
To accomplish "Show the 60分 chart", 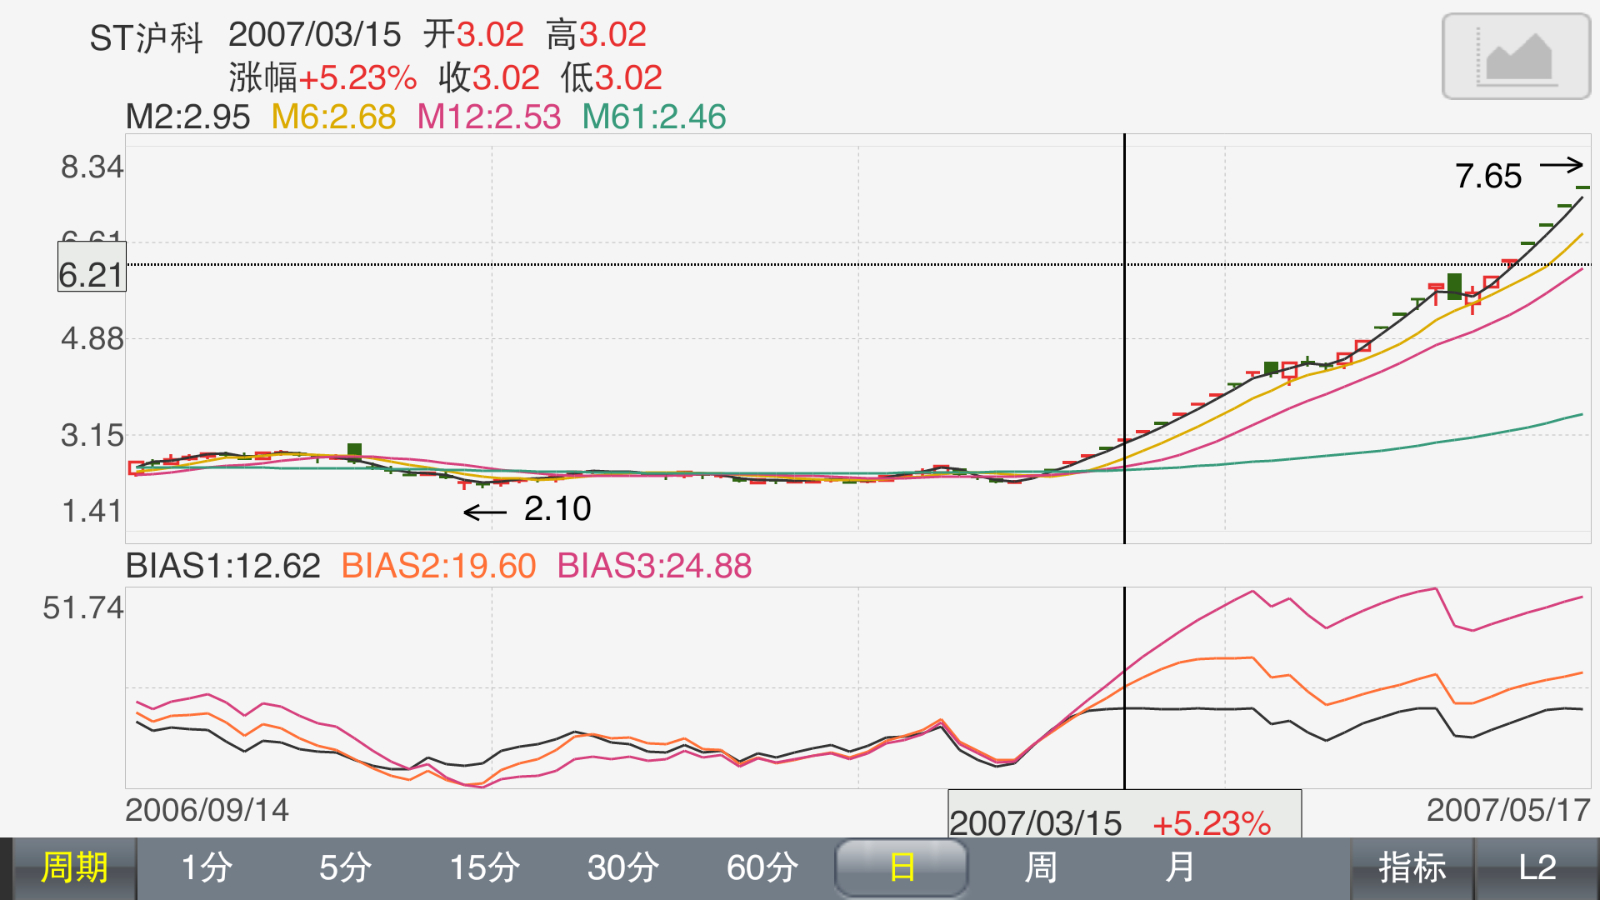I will click(762, 868).
